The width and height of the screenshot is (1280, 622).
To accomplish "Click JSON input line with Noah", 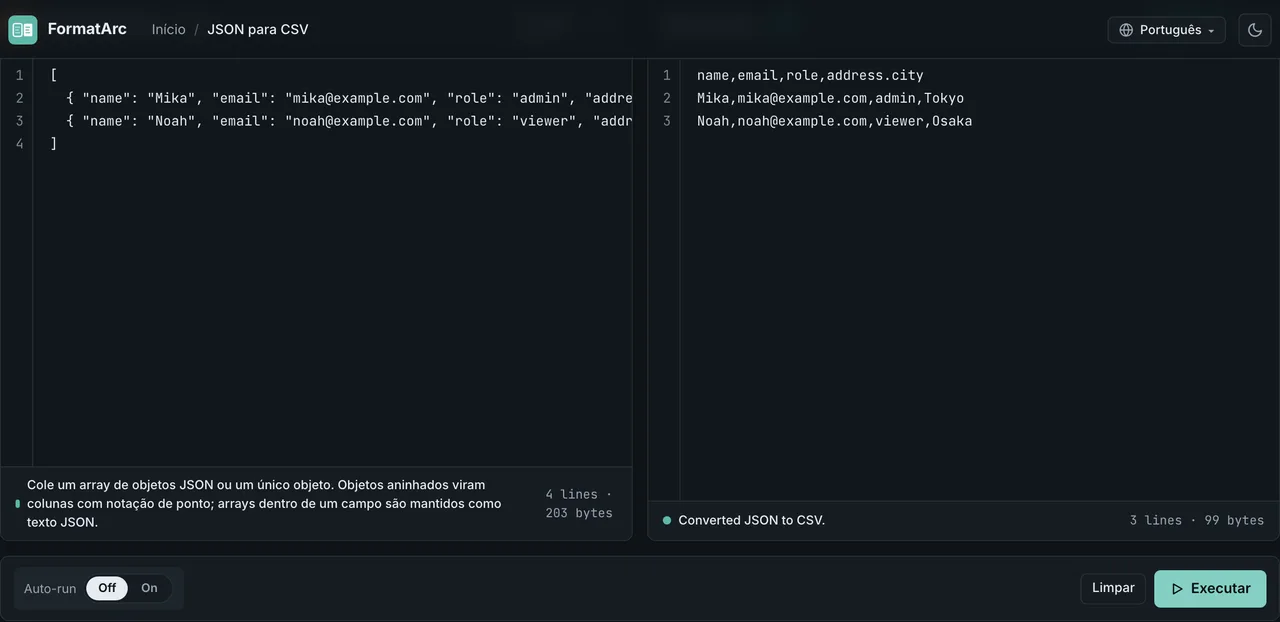I will pyautogui.click(x=341, y=121).
